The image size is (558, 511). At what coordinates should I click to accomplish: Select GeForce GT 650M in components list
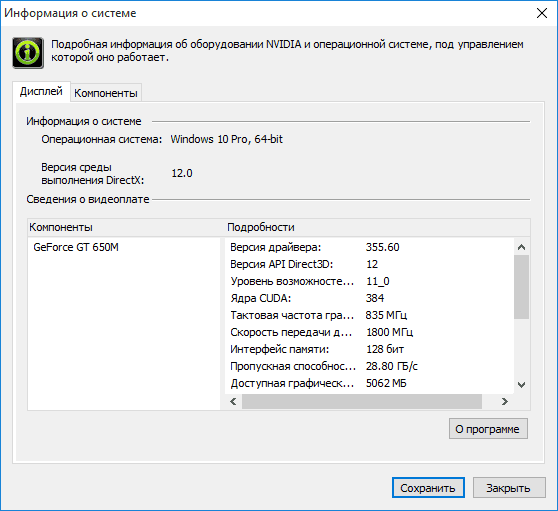pyautogui.click(x=76, y=247)
